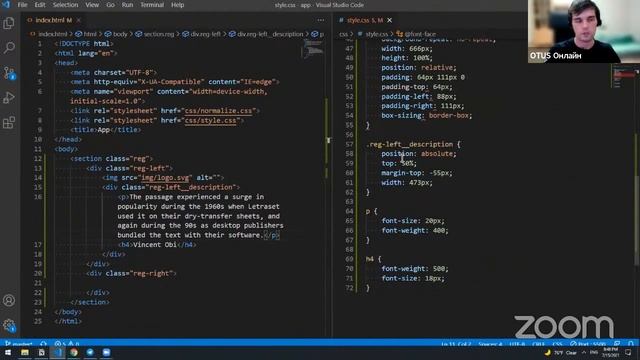Click the Synchronize Changes icon in status bar
This screenshot has width=640, height=360.
[x=43, y=344]
